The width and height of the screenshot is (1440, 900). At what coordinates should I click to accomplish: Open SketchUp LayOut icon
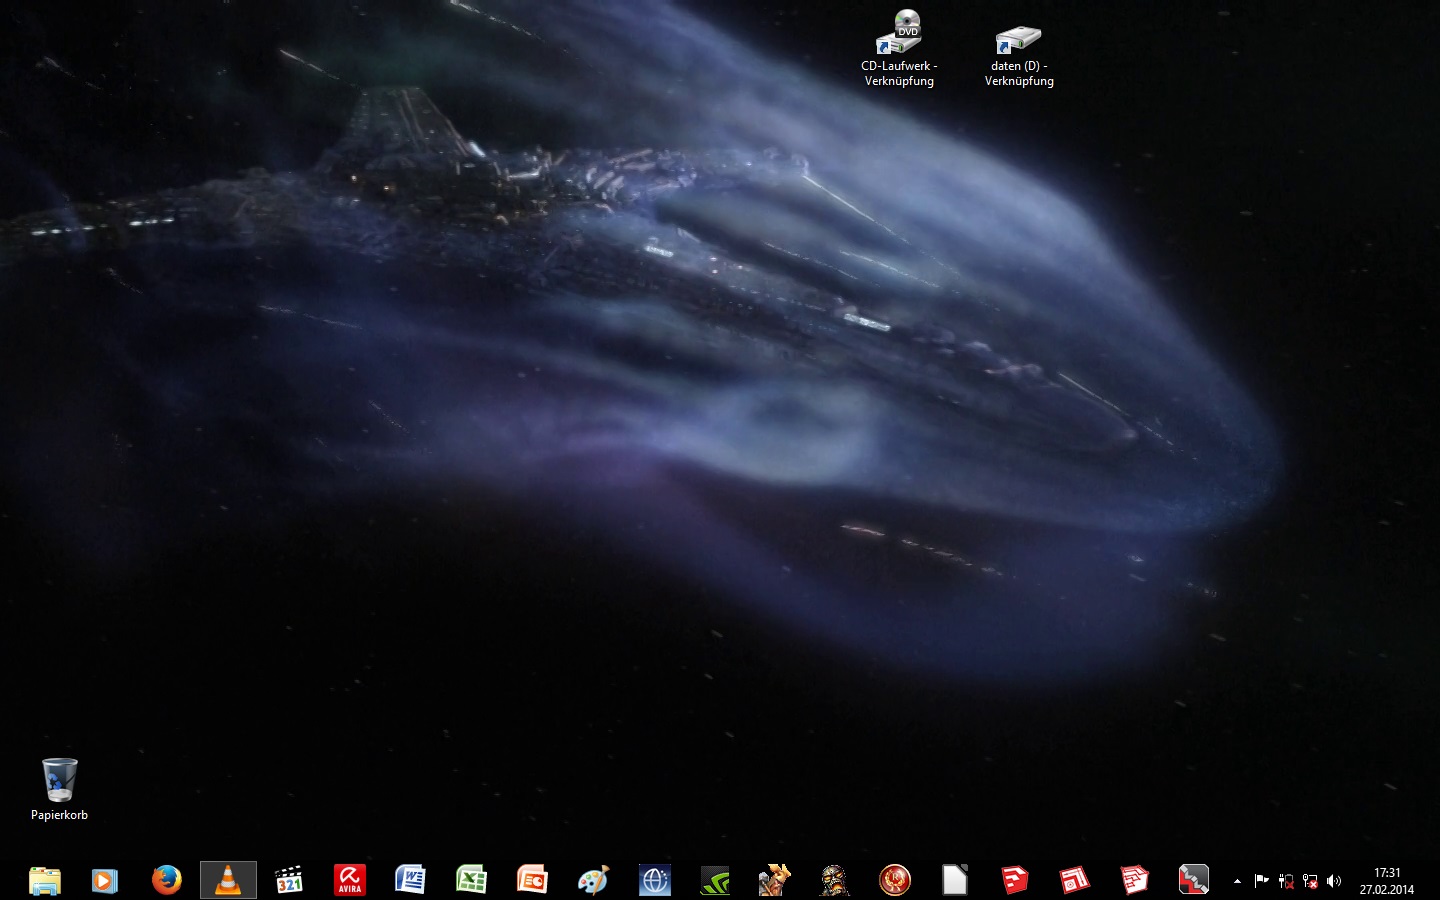(x=1075, y=880)
